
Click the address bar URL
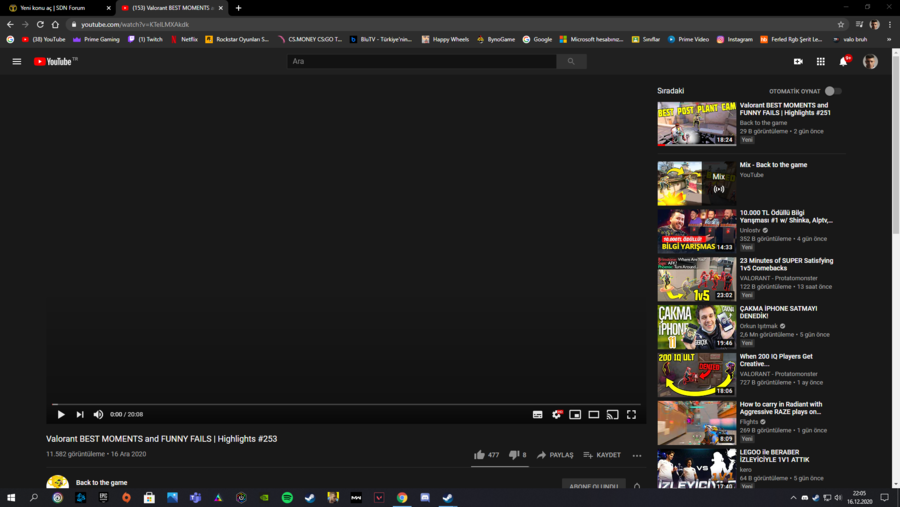(134, 25)
